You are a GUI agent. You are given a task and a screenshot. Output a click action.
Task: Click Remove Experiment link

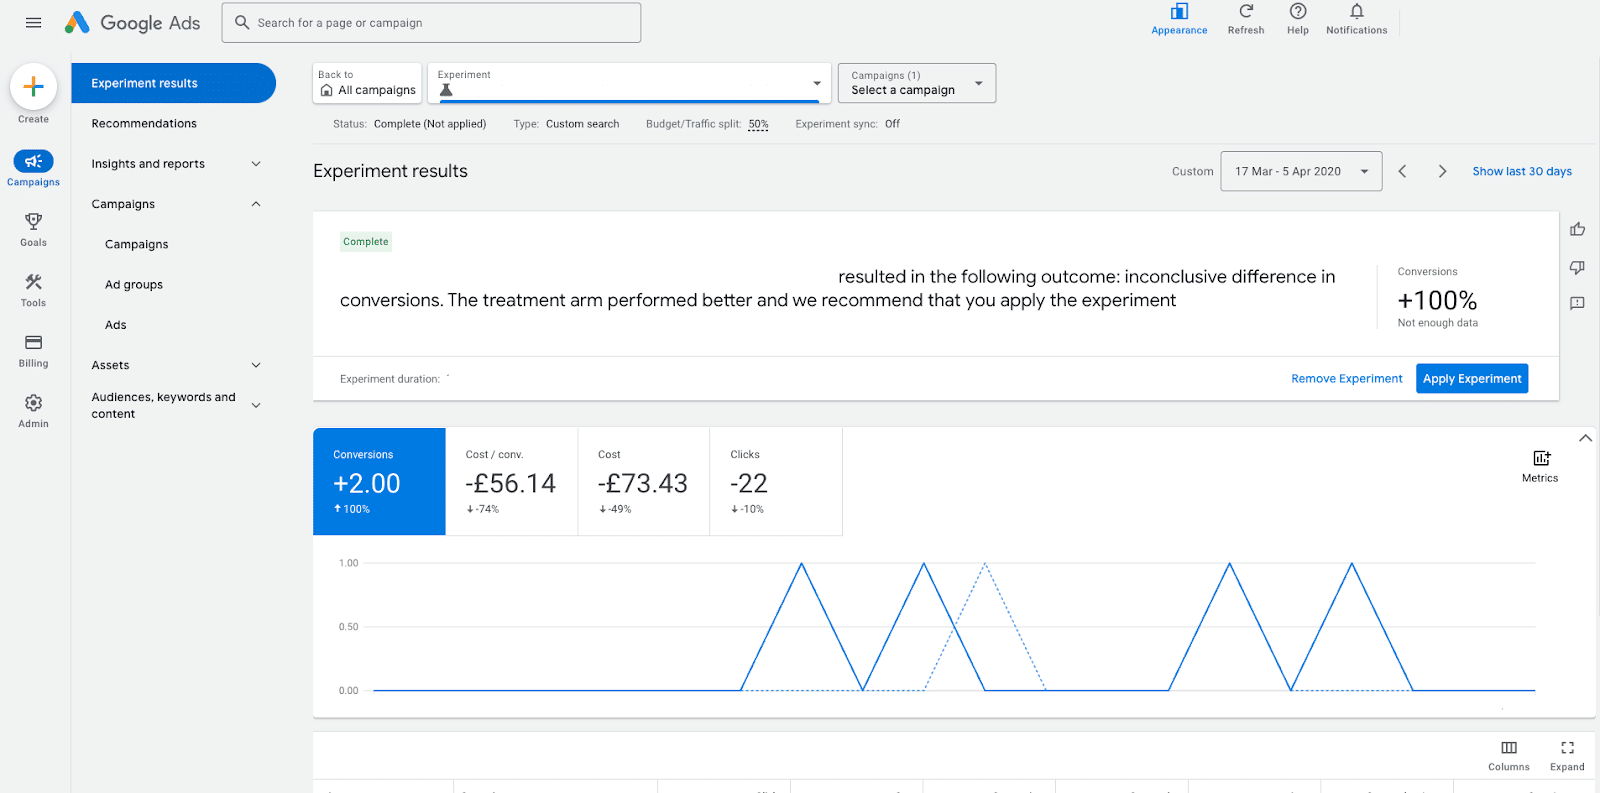click(x=1347, y=379)
